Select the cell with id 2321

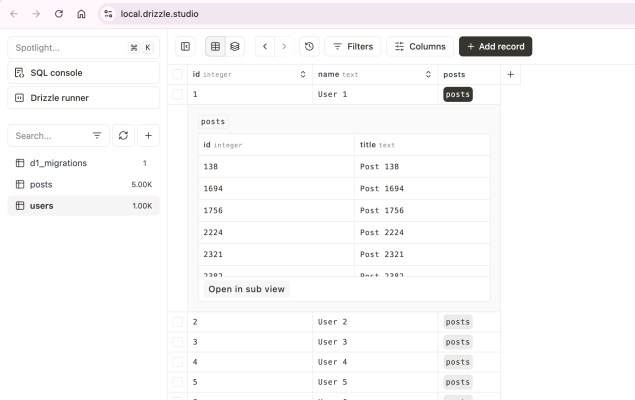click(x=277, y=254)
